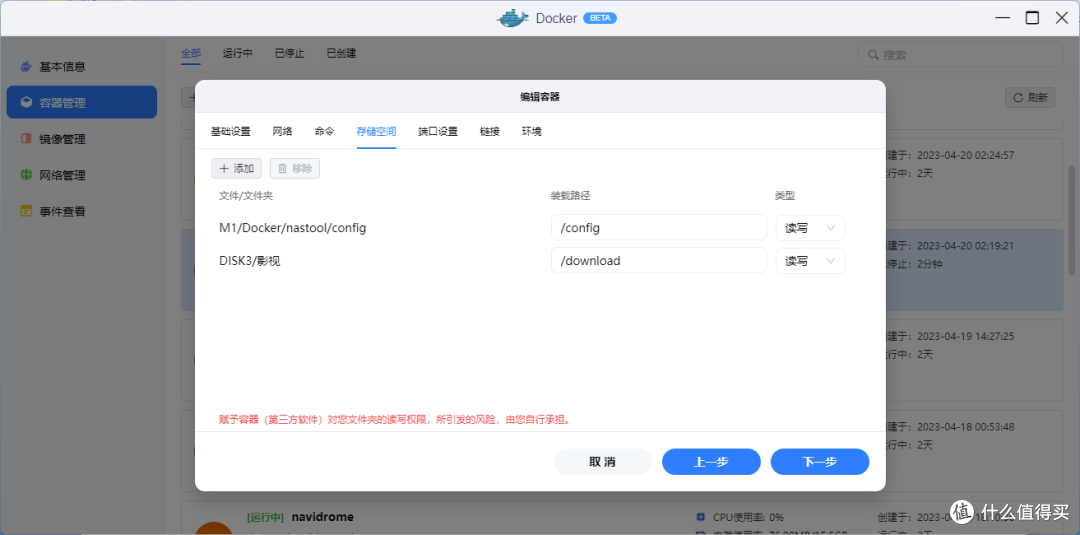The height and width of the screenshot is (535, 1080).
Task: Open the 环境 tab
Action: coord(532,132)
